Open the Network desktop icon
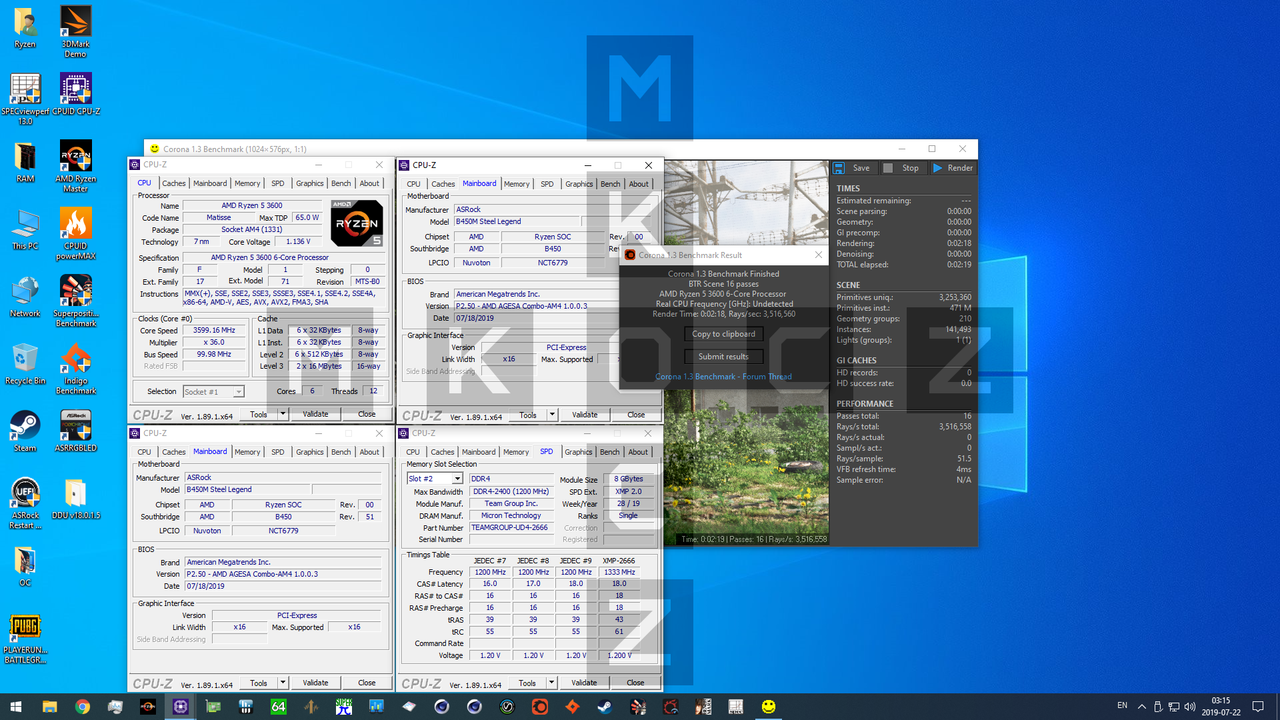The width and height of the screenshot is (1280, 720). pyautogui.click(x=25, y=297)
